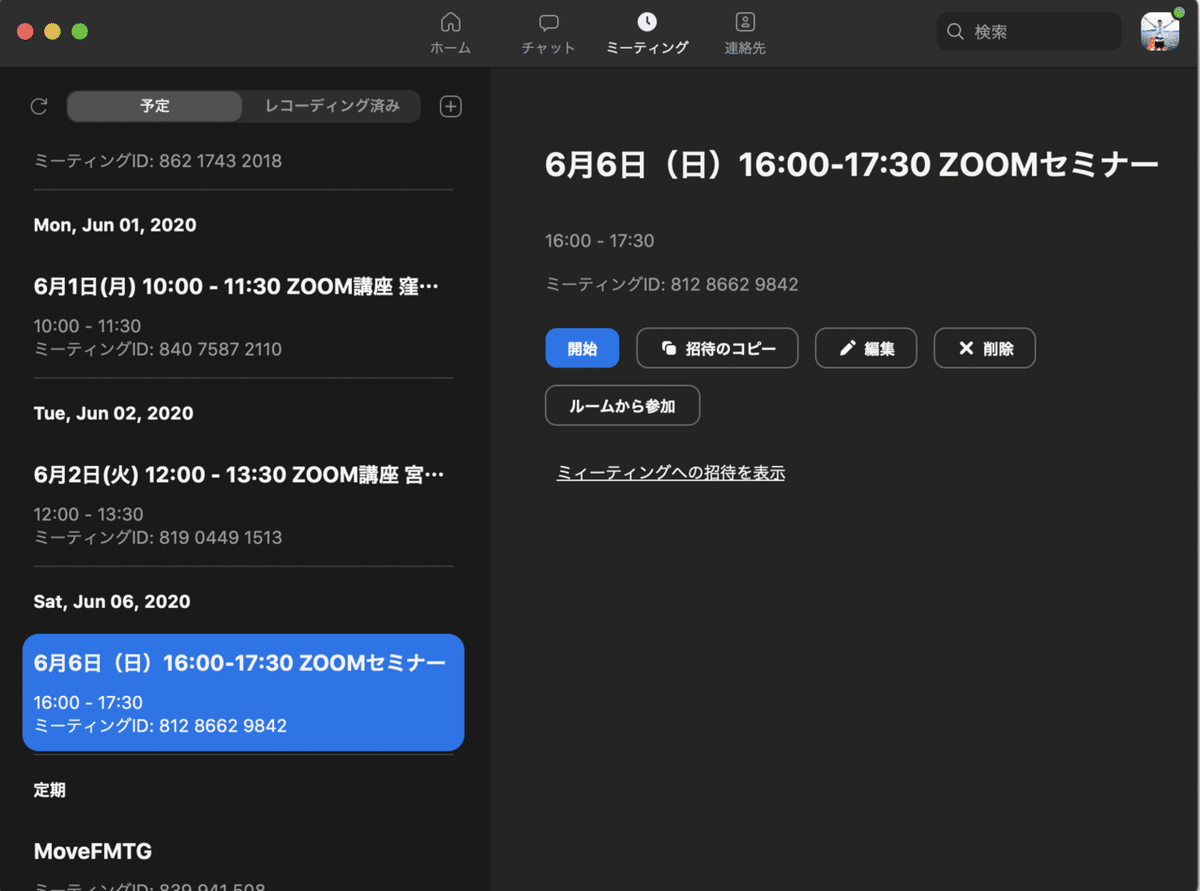Open your profile avatar in the top right
This screenshot has width=1200, height=891.
pyautogui.click(x=1160, y=31)
